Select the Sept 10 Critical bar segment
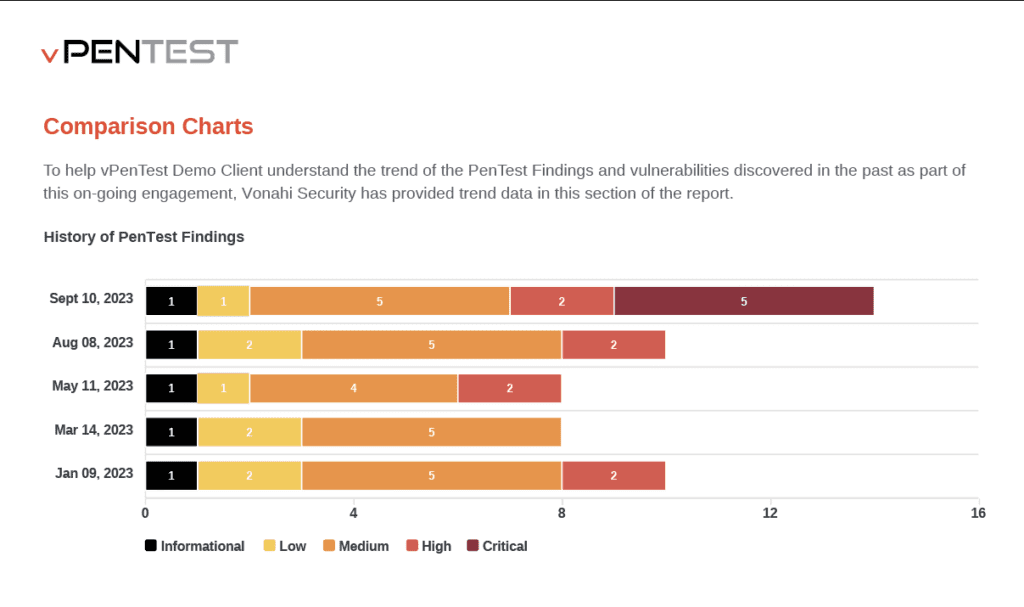 click(743, 301)
